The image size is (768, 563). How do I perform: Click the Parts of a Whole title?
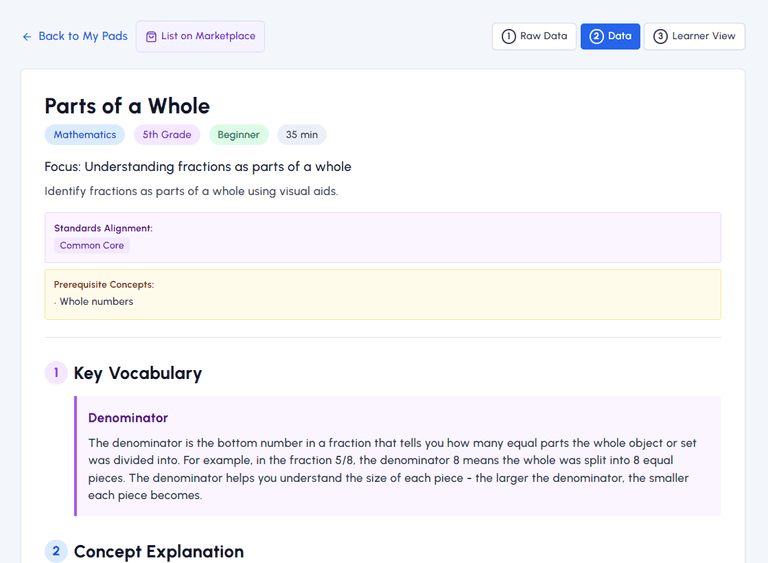127,106
